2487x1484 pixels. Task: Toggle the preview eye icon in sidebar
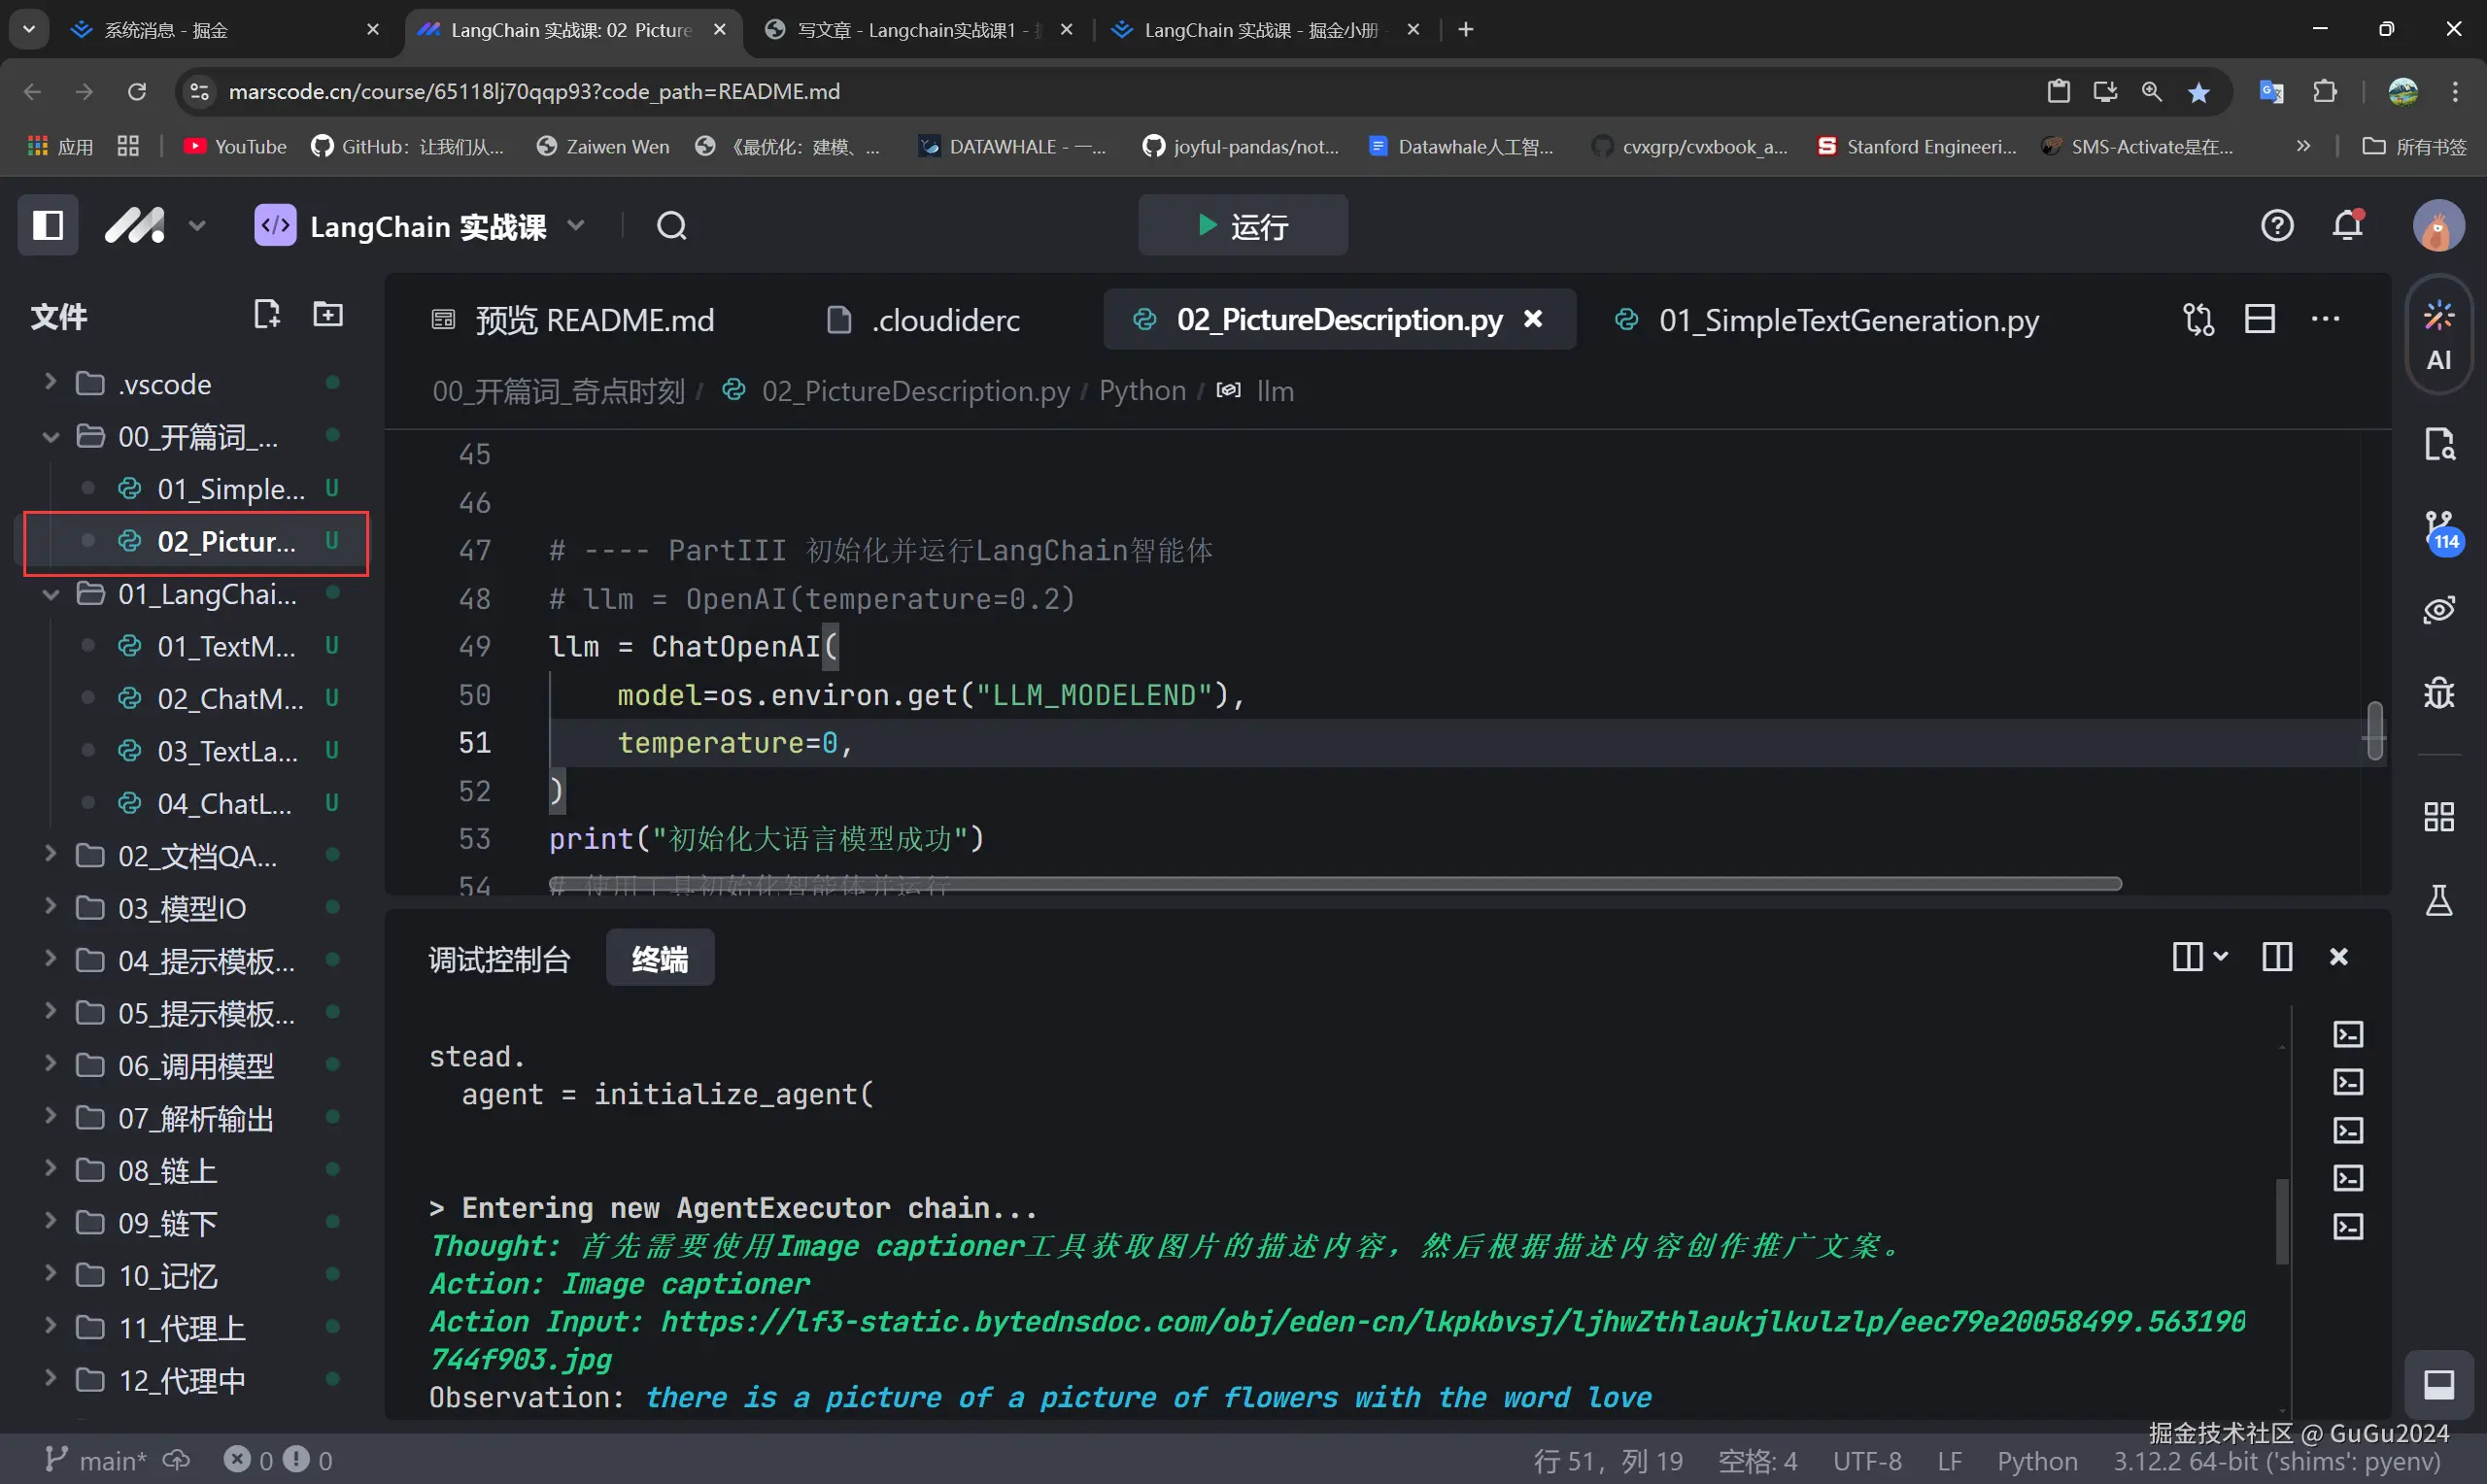click(x=2438, y=609)
